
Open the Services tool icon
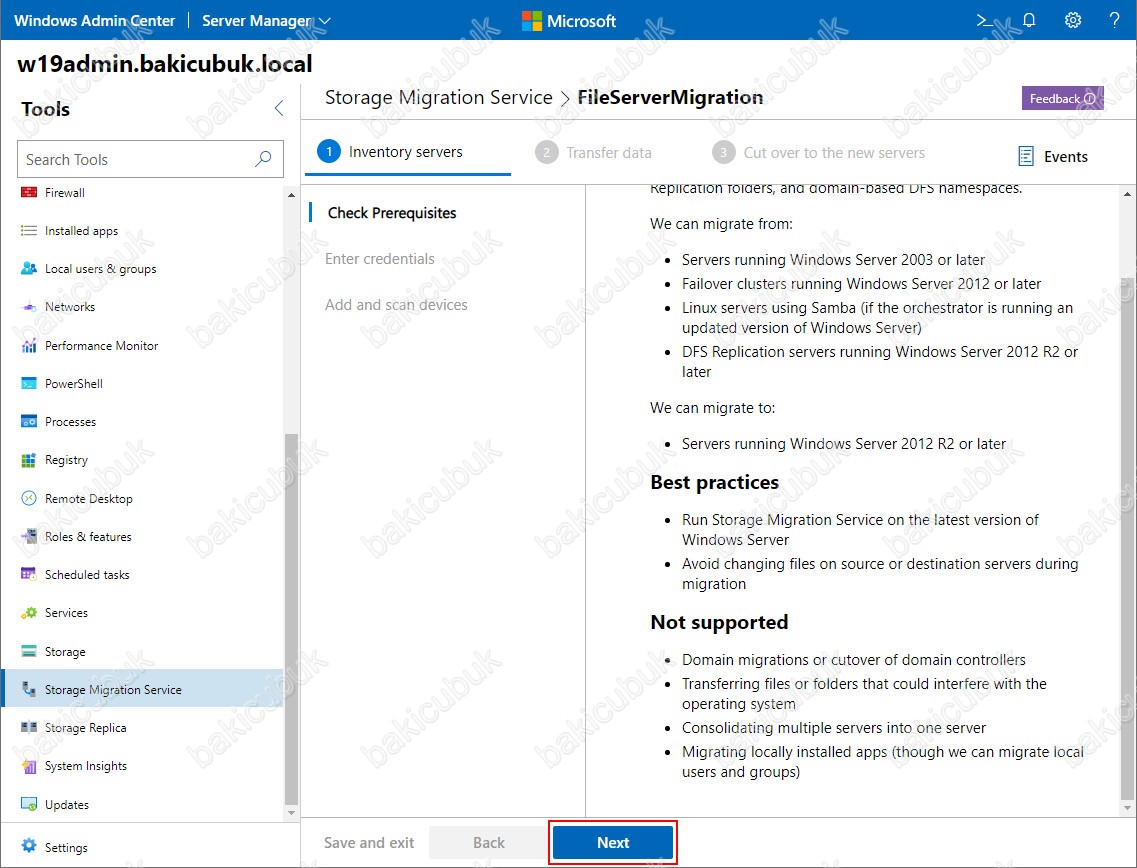tap(29, 613)
